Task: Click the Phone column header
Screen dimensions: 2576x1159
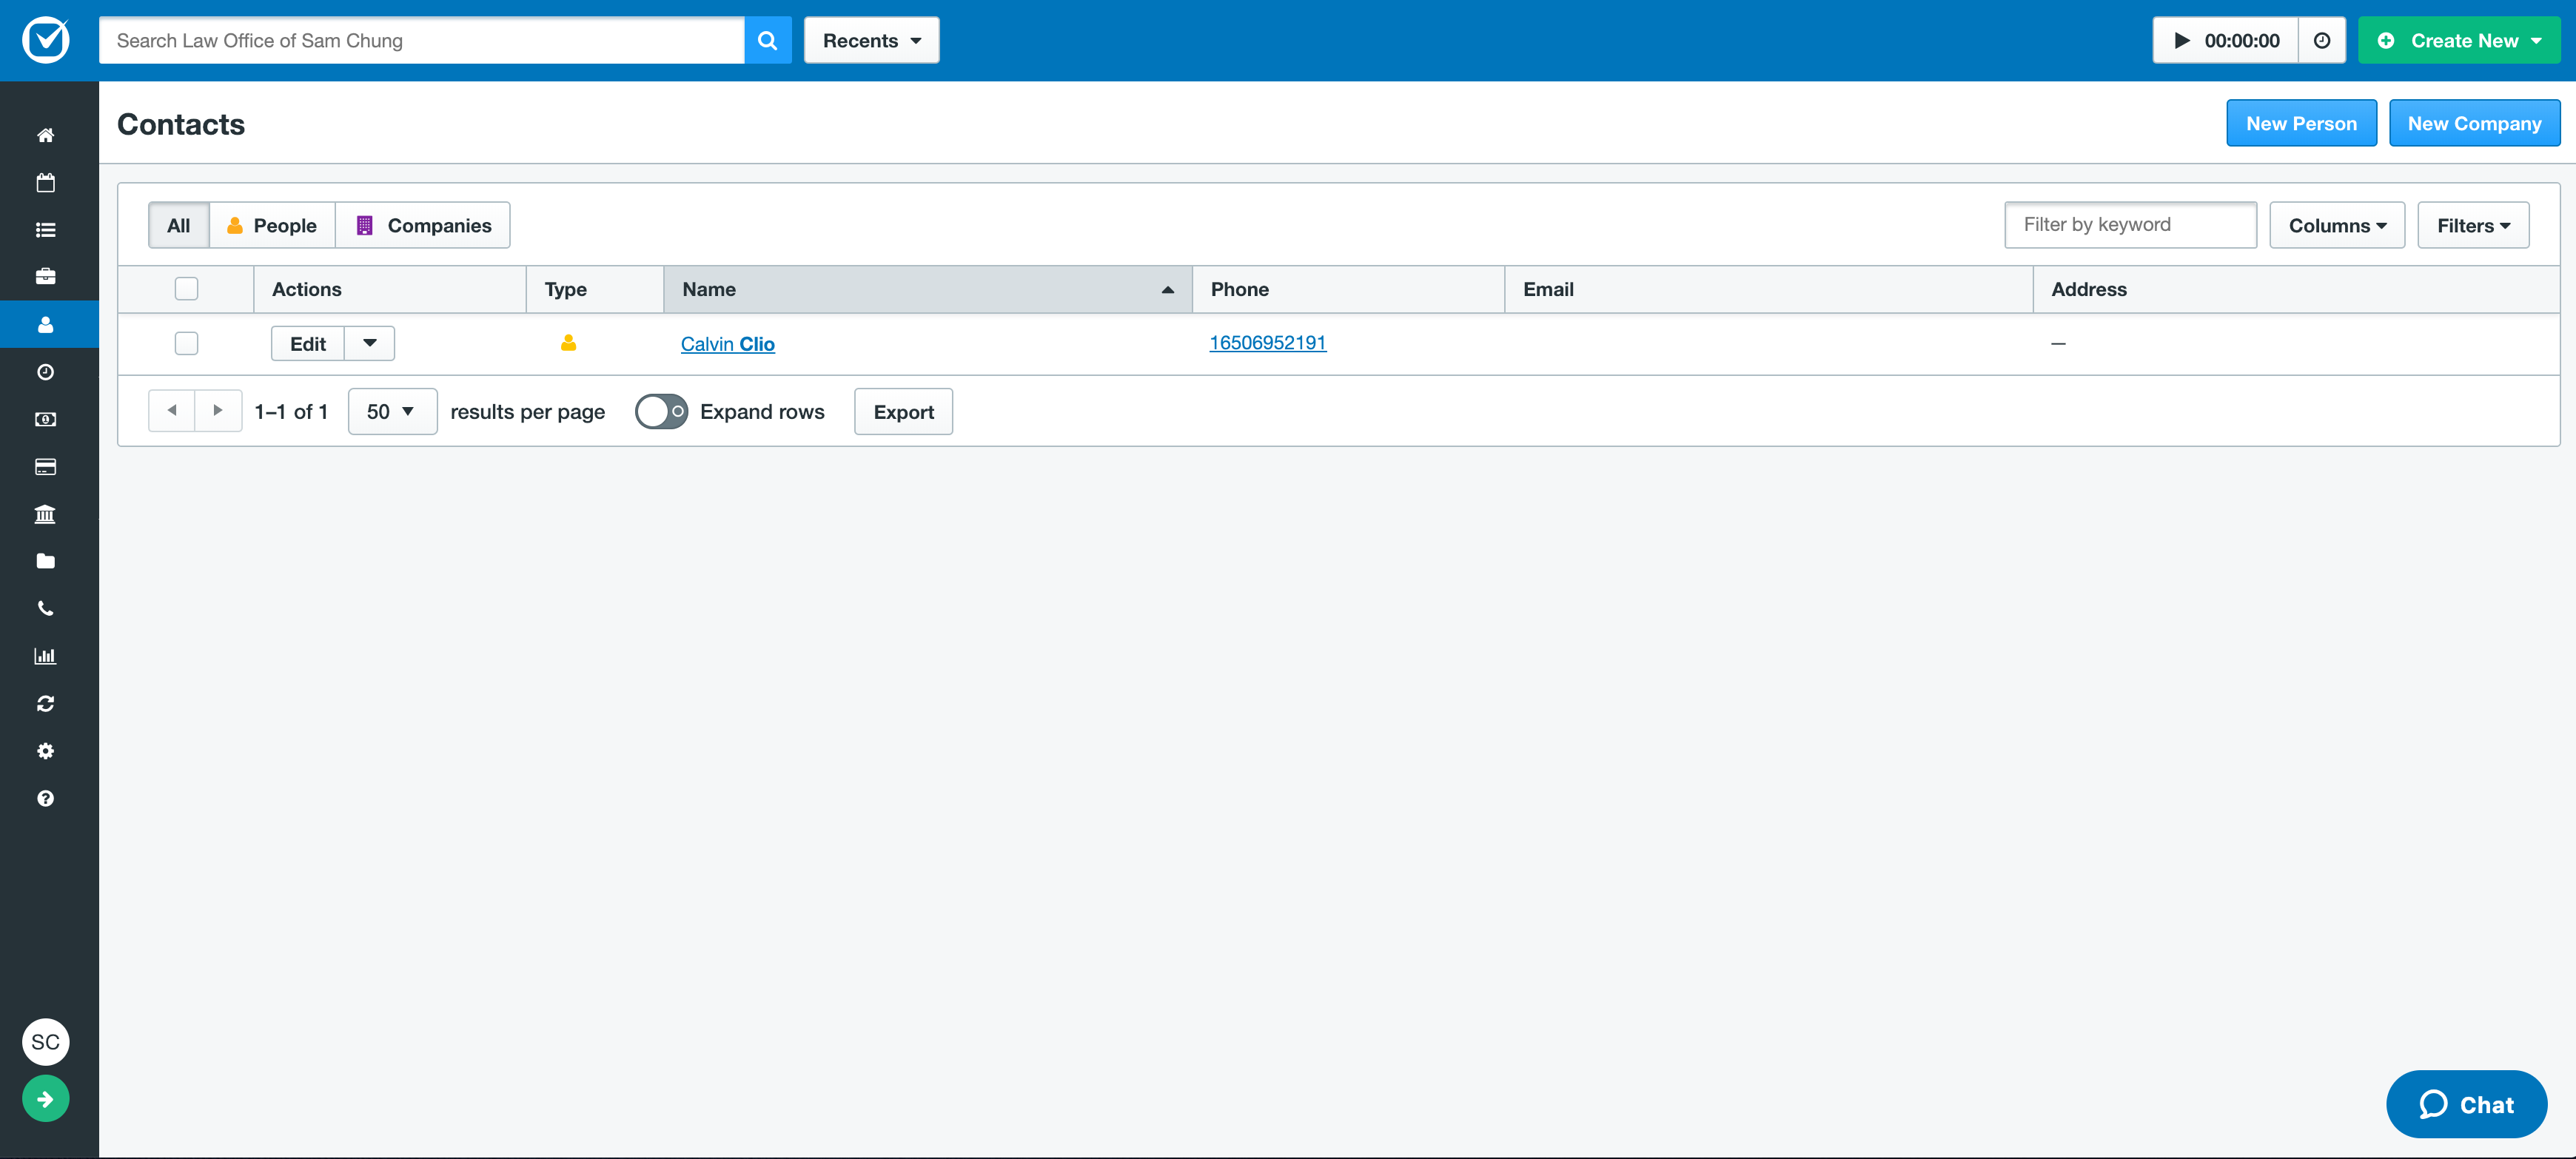Action: tap(1348, 289)
